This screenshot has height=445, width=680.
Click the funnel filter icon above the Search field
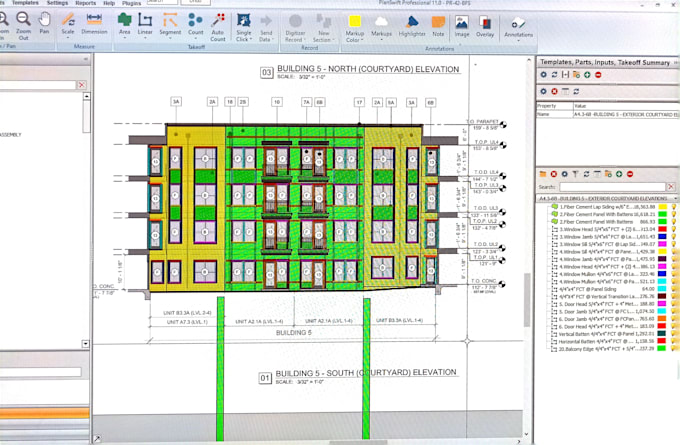(x=575, y=174)
